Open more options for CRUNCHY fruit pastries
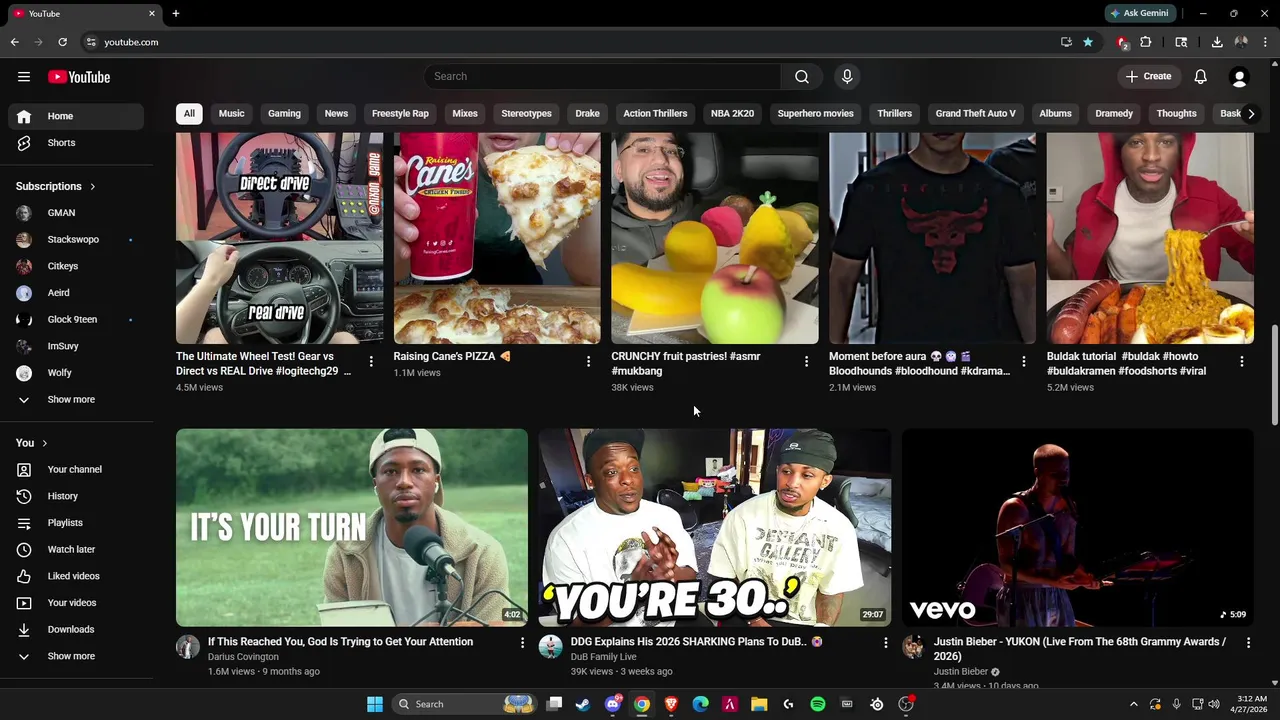1280x720 pixels. [x=806, y=361]
